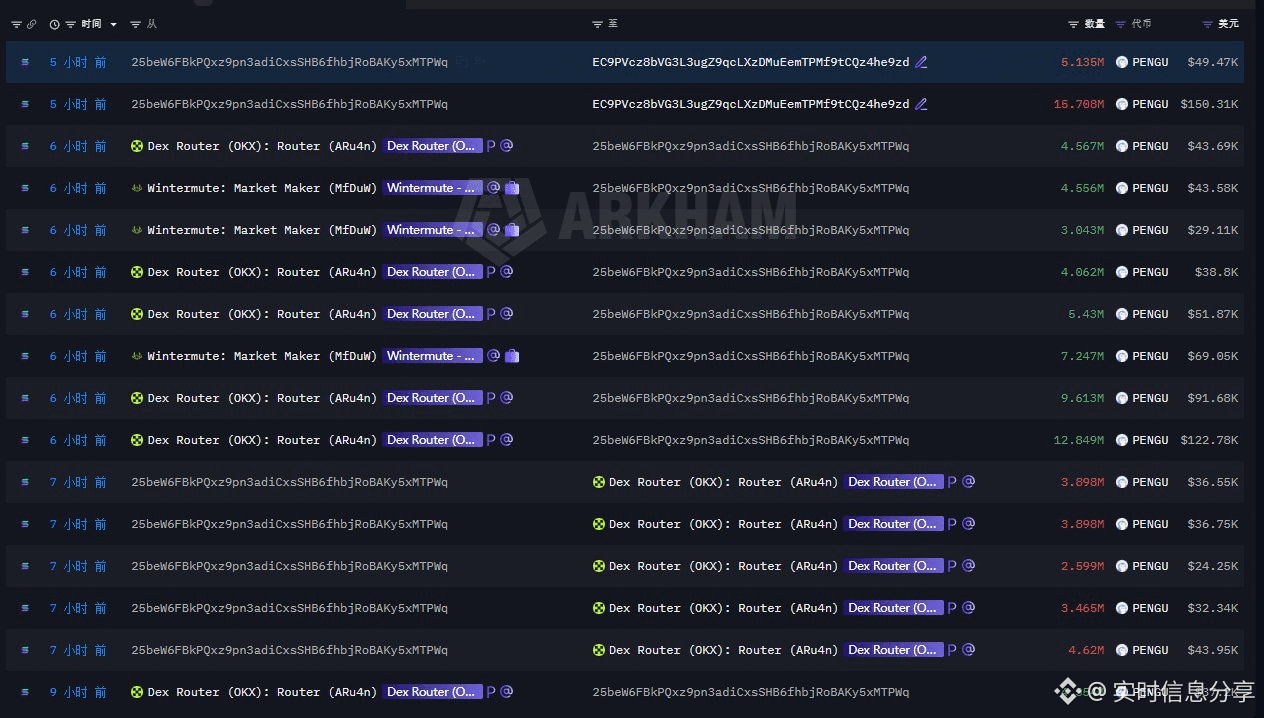Open the filter icon for the 从 column
The width and height of the screenshot is (1264, 718).
tap(137, 24)
